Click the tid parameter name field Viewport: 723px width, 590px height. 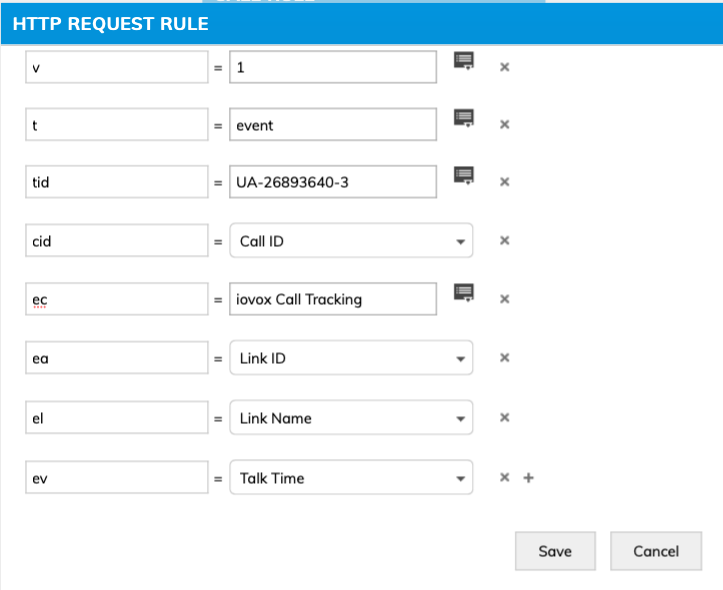(116, 183)
